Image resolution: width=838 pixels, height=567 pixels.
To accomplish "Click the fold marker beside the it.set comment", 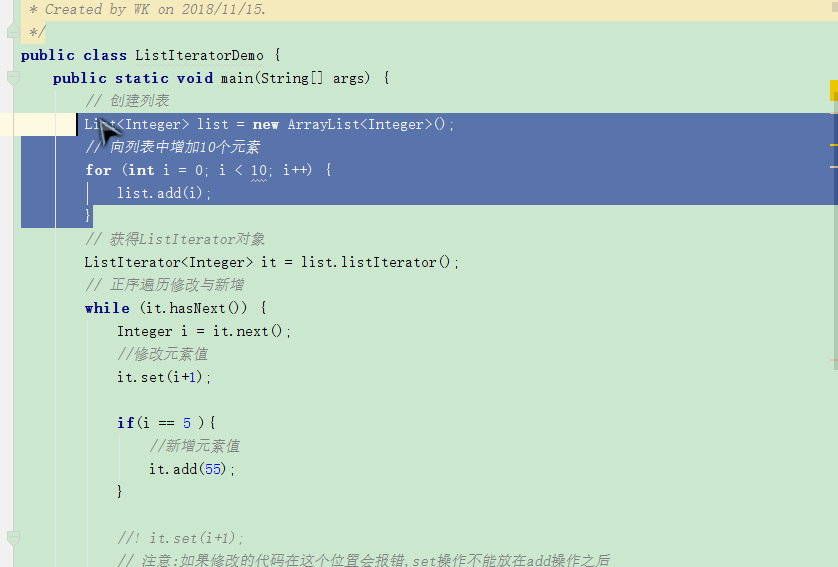I will point(14,537).
